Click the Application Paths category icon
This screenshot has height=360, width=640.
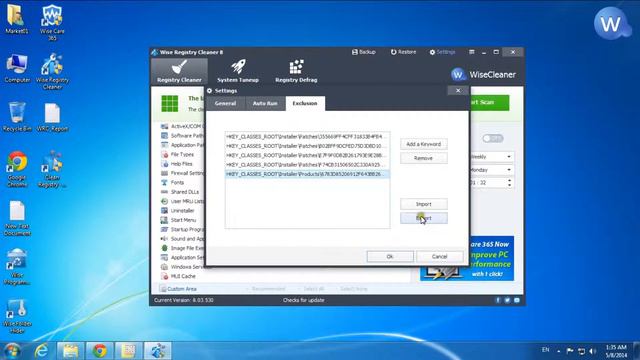pyautogui.click(x=164, y=145)
